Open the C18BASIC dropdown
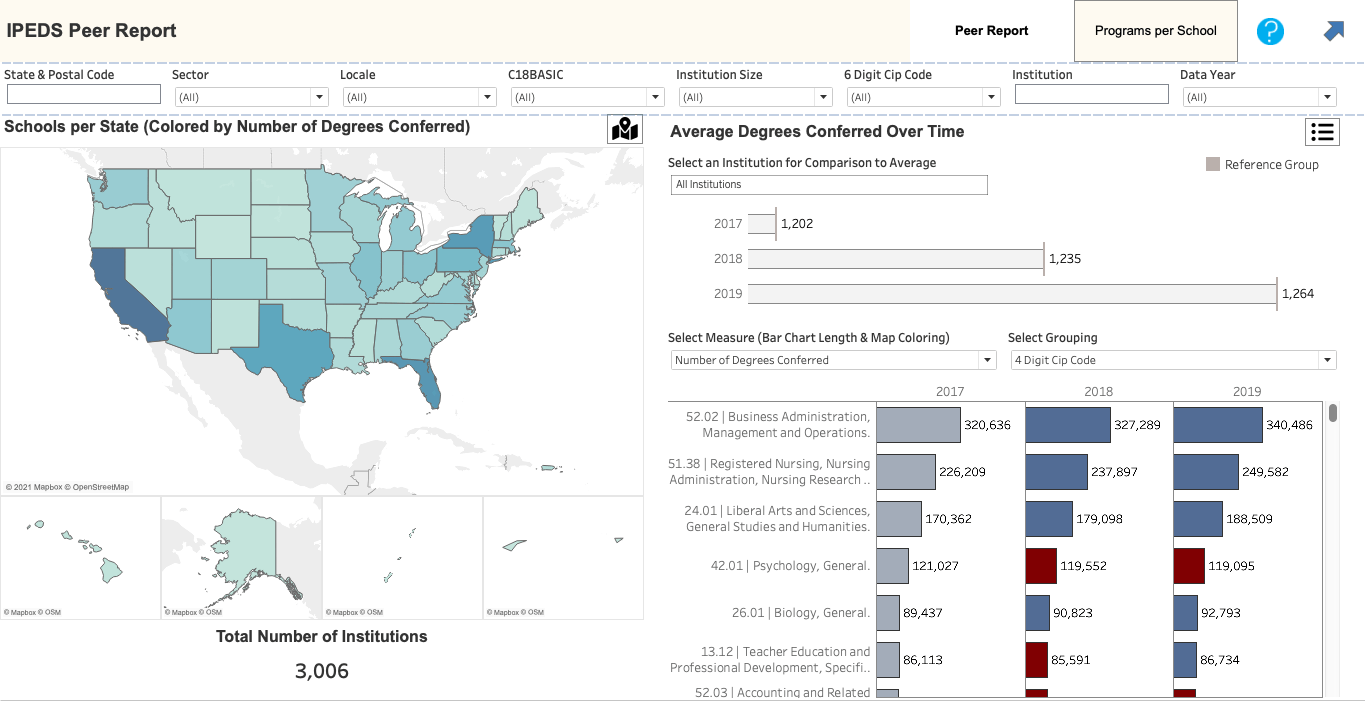1365x701 pixels. point(586,97)
